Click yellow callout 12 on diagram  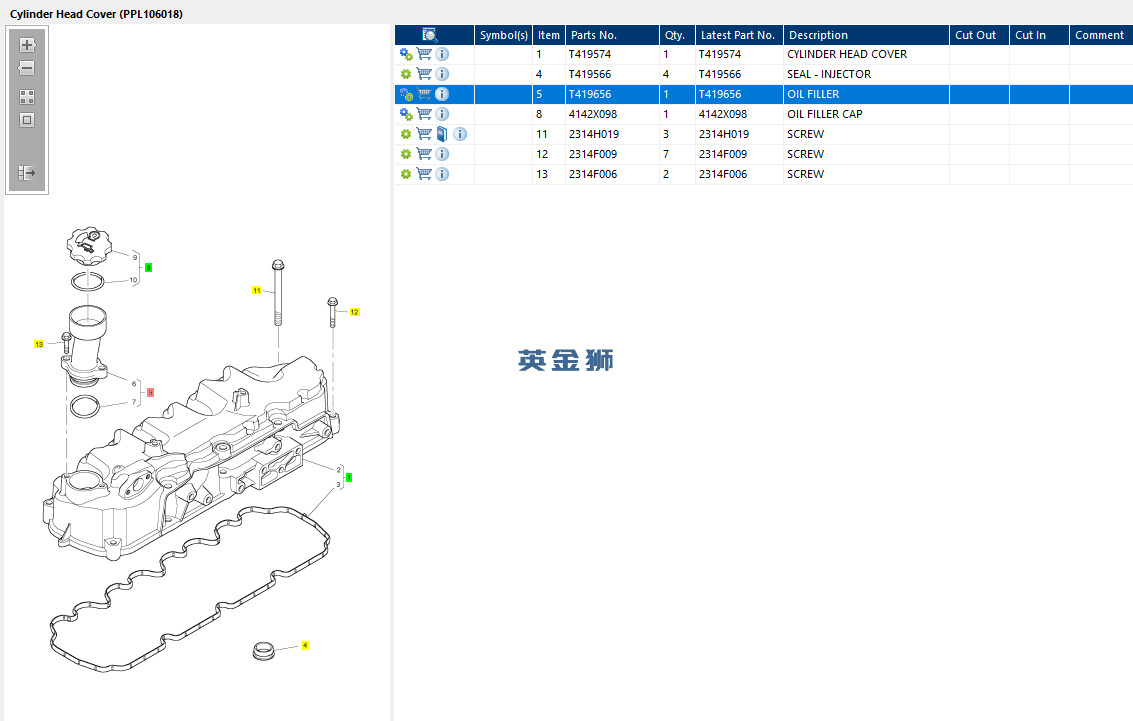pos(354,312)
